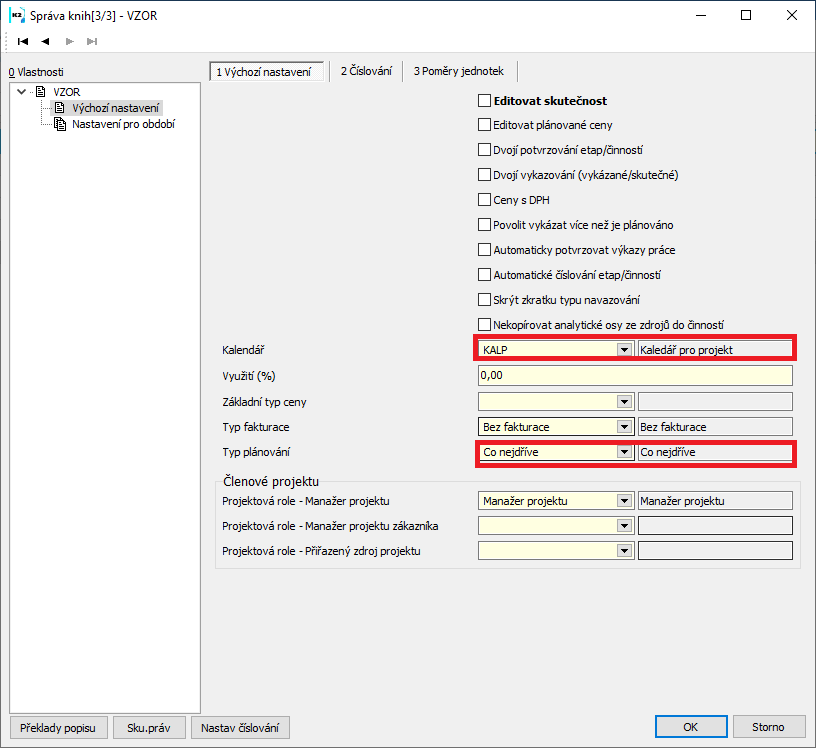Click icon beside Nastavení pro období node
The image size is (816, 748).
pos(60,124)
